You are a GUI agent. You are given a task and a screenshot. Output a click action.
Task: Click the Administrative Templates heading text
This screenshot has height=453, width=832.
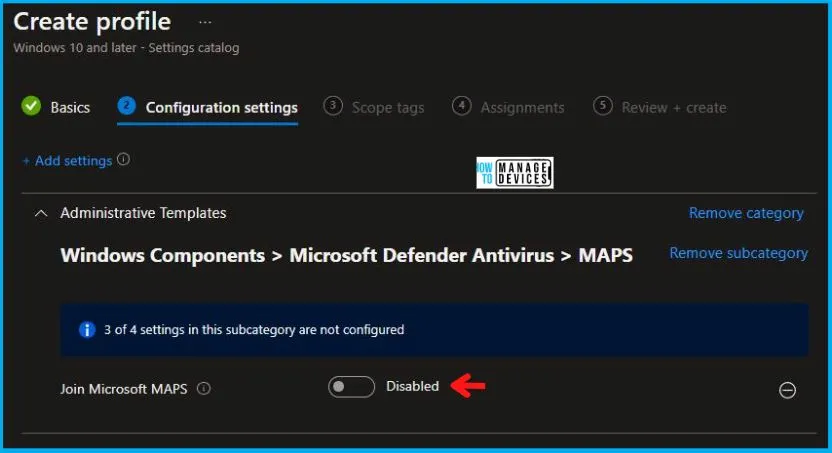(143, 213)
